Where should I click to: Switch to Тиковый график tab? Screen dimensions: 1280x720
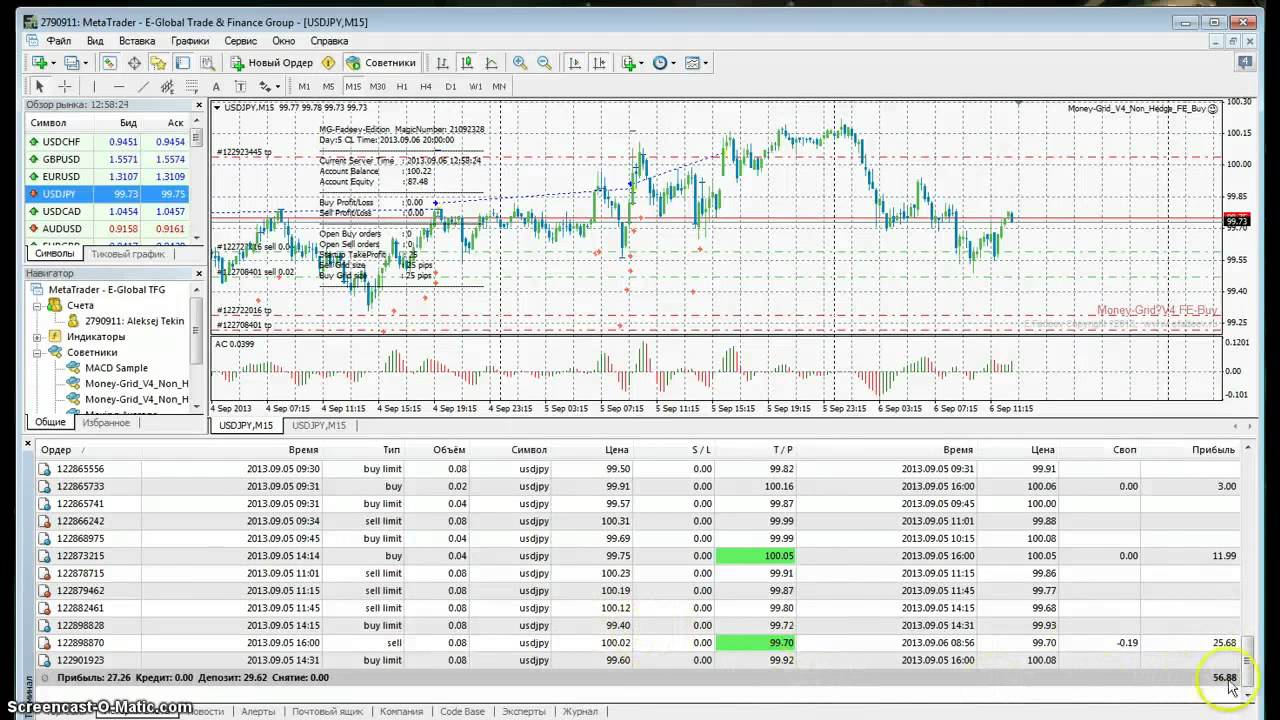[128, 254]
